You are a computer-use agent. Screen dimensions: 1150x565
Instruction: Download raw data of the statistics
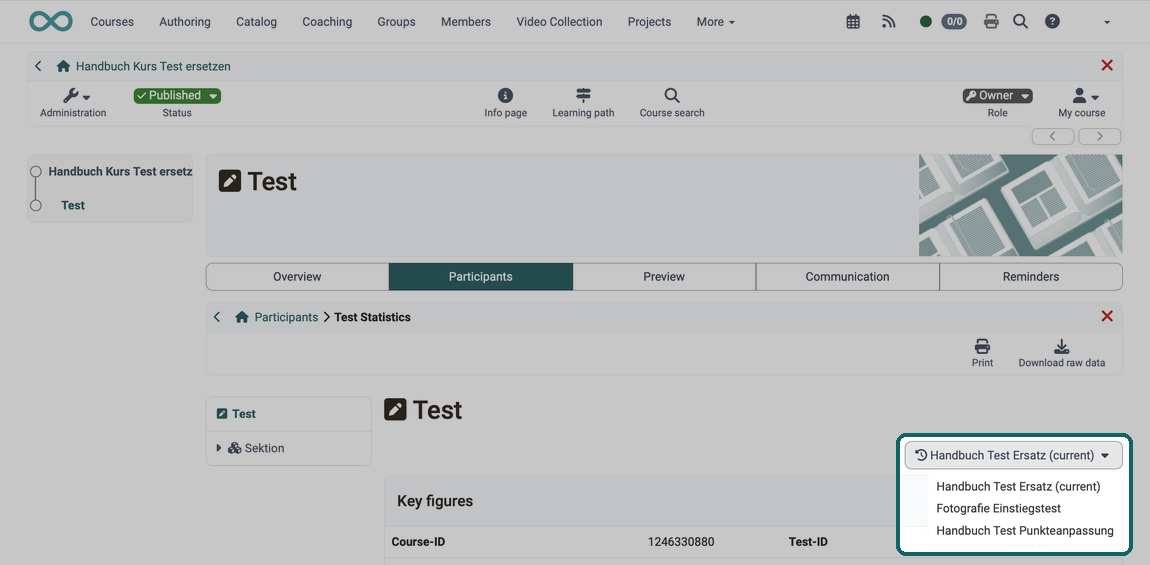1061,353
